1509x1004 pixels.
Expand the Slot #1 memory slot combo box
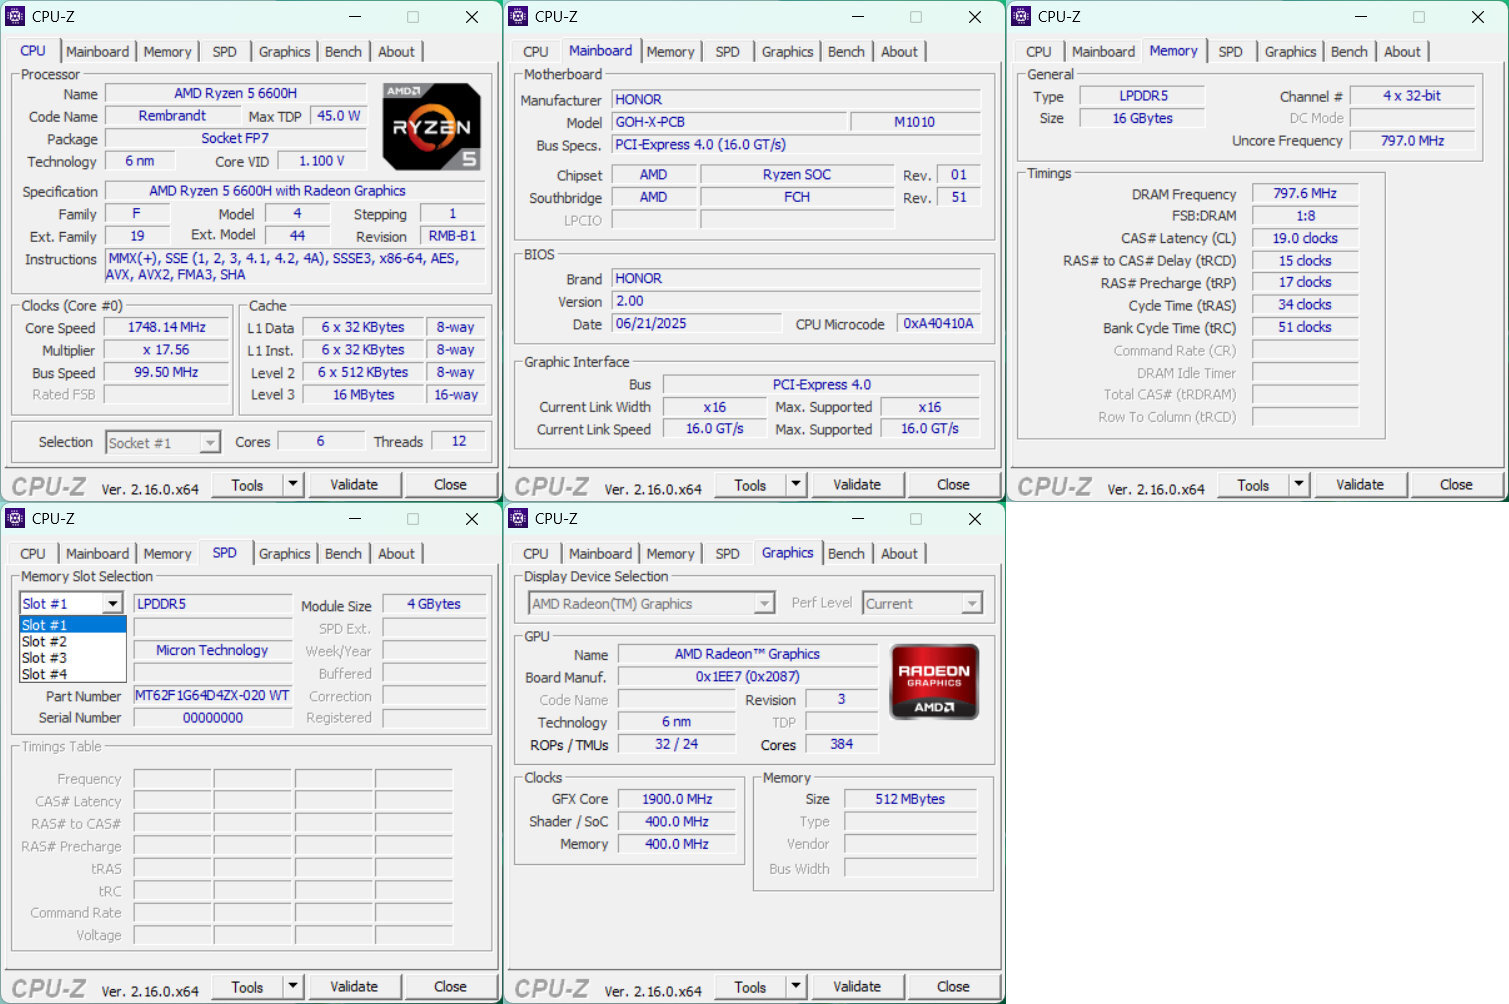coord(113,604)
